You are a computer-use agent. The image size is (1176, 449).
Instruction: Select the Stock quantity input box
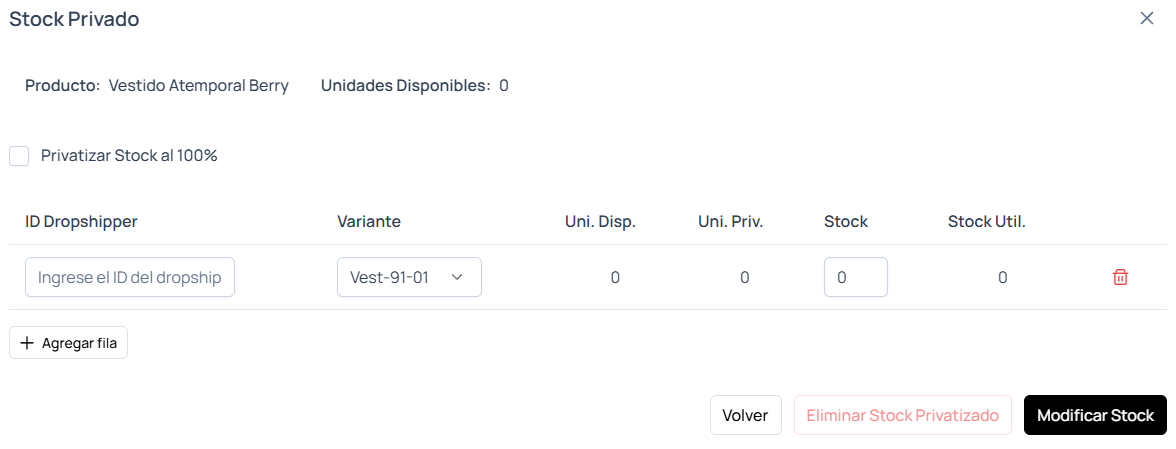856,277
